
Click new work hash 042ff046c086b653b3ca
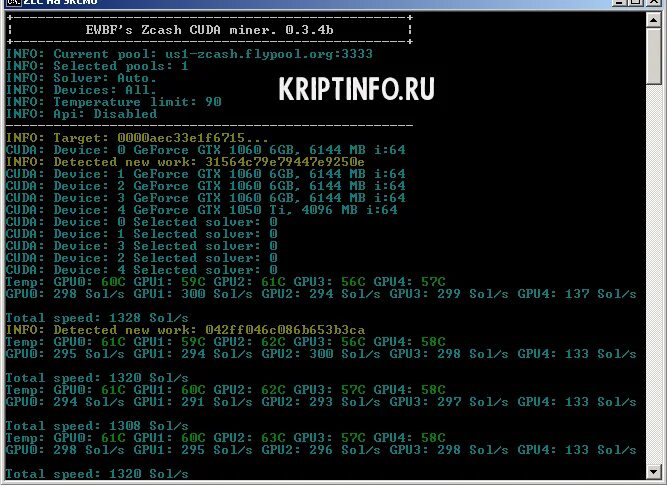(x=285, y=330)
